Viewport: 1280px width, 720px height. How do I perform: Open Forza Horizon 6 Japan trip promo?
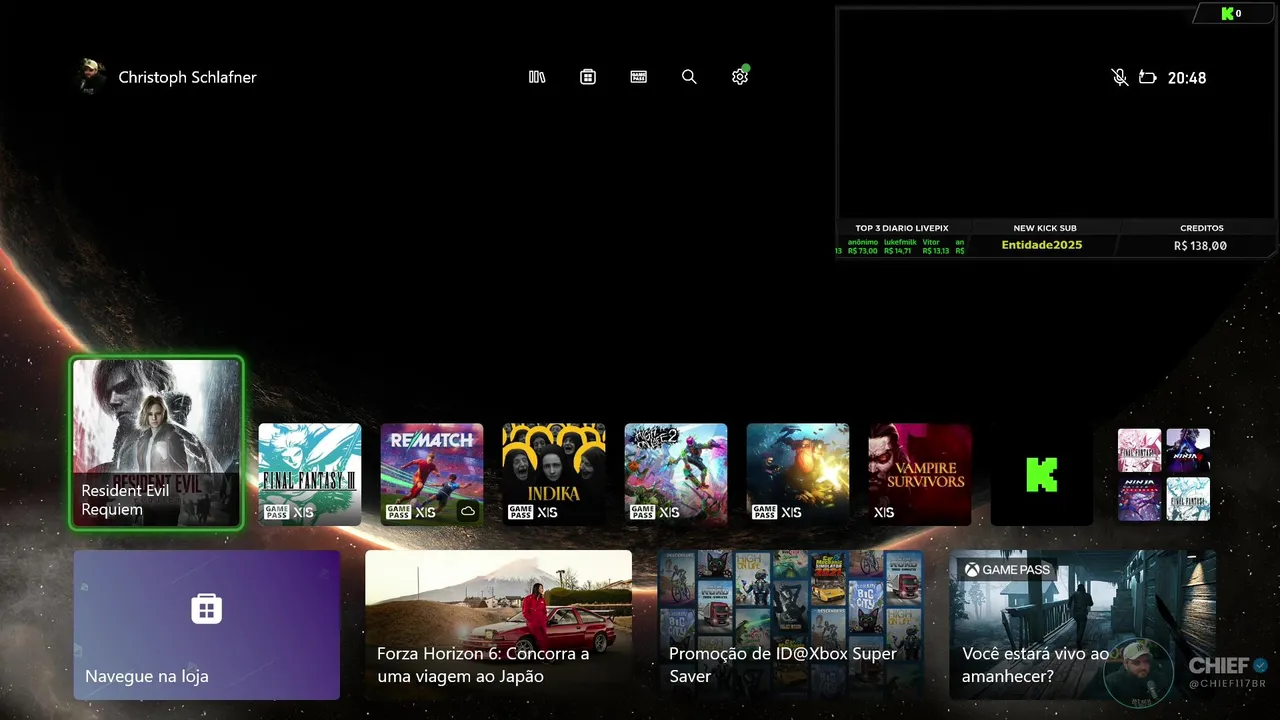(498, 625)
